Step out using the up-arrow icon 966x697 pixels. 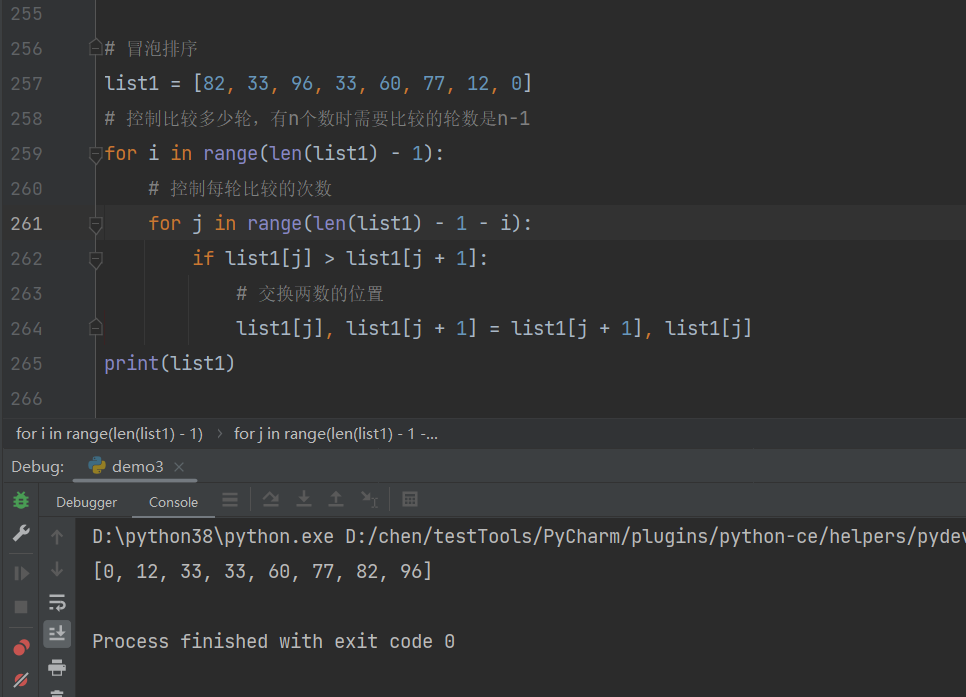(336, 499)
